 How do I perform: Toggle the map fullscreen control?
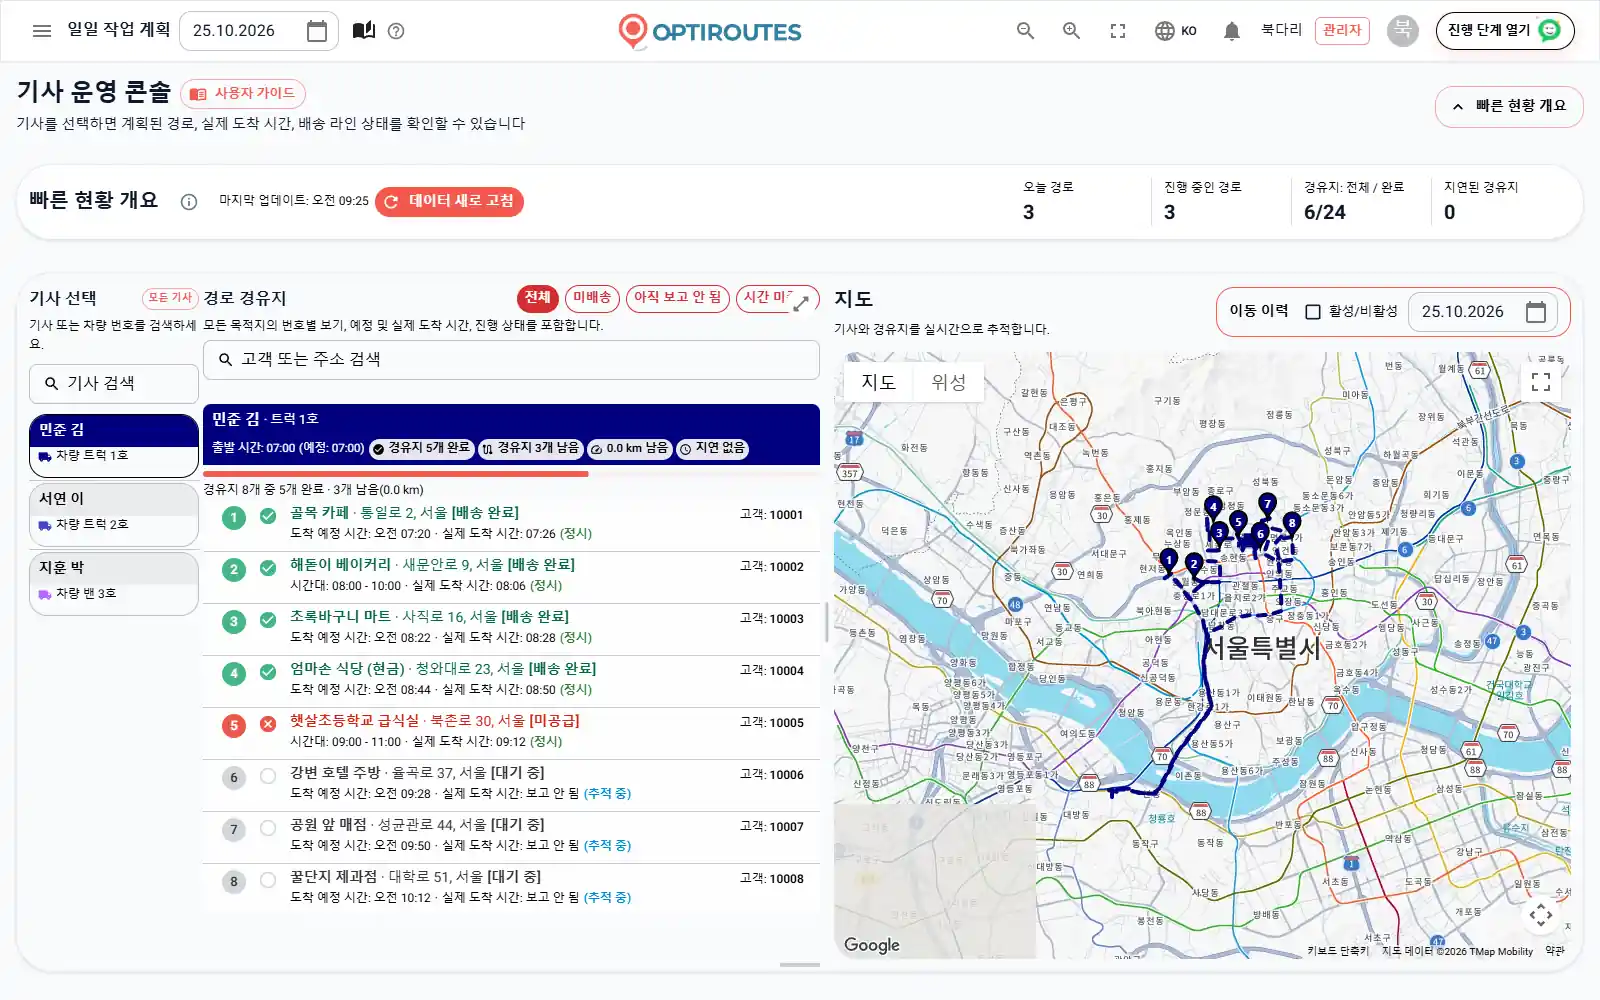(x=1541, y=382)
